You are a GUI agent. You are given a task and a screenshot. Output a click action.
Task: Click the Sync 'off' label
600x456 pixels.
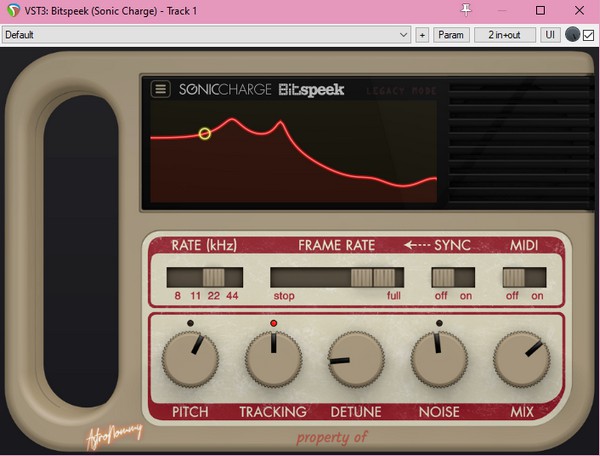point(441,296)
